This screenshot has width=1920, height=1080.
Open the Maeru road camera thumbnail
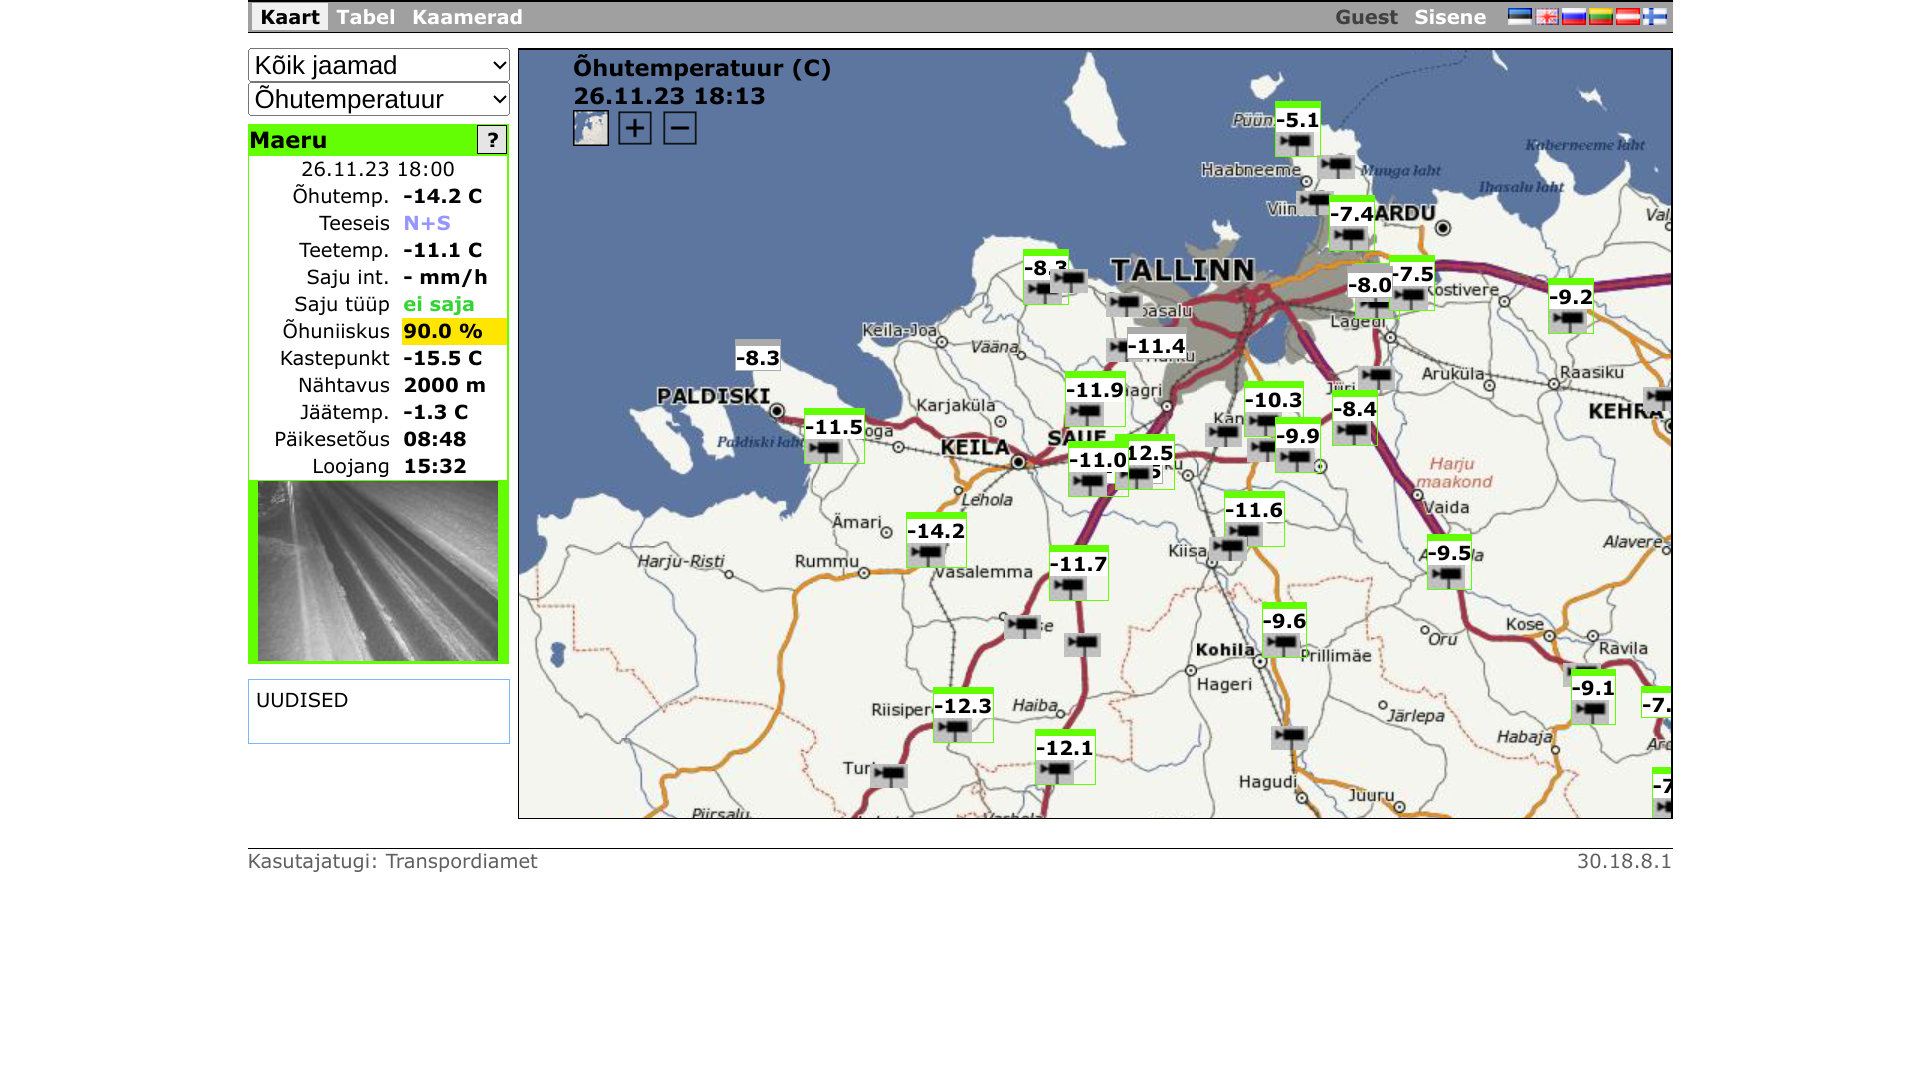pos(378,571)
